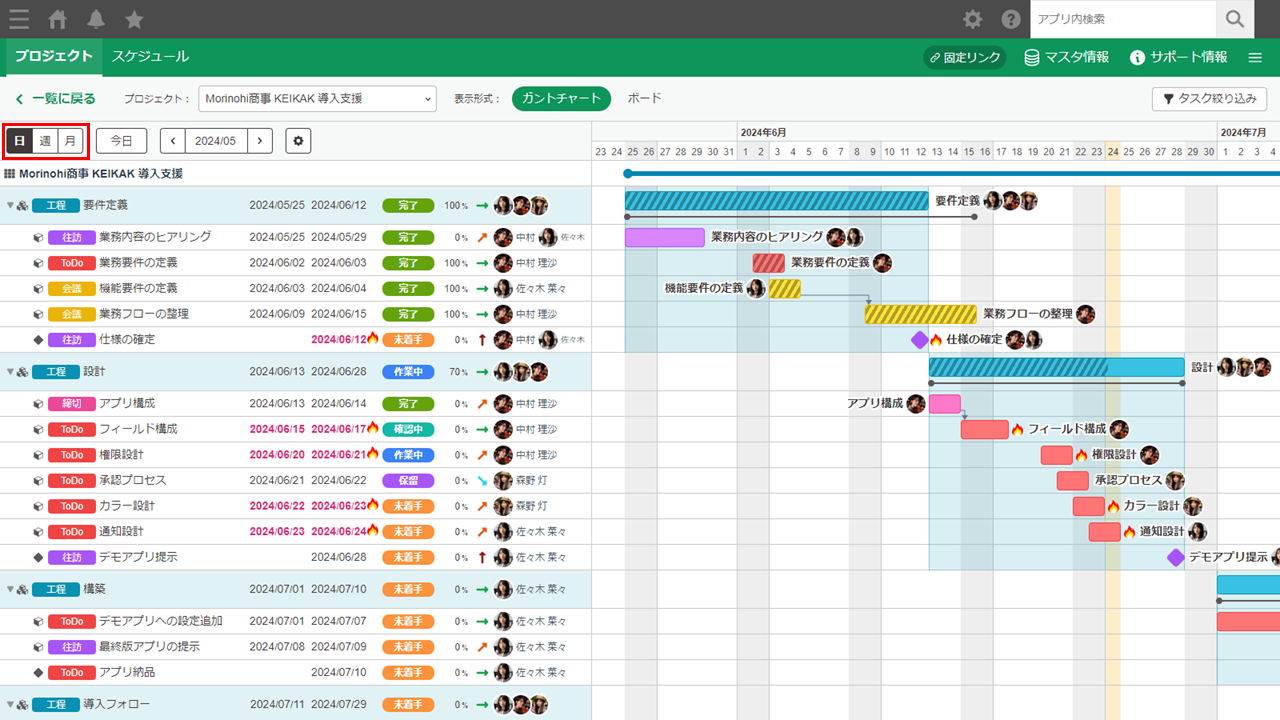The image size is (1280, 720).
Task: Switch display format to ボード
Action: coord(644,99)
